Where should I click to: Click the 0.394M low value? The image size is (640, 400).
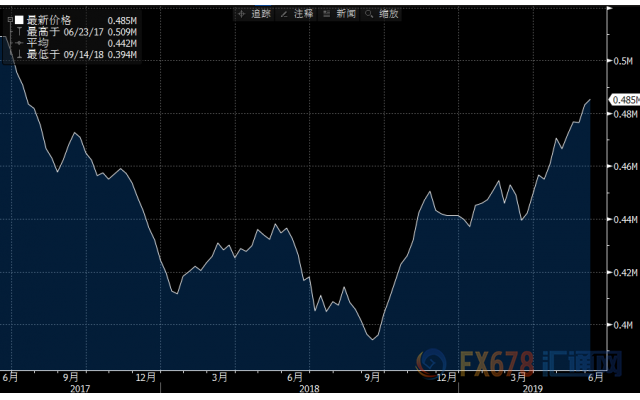click(x=122, y=54)
